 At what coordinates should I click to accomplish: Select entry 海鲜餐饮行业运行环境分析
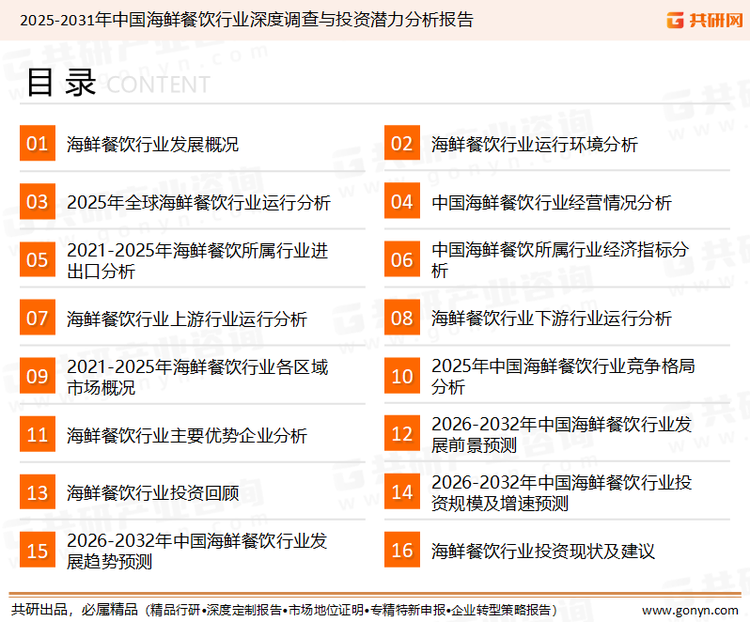pyautogui.click(x=535, y=144)
